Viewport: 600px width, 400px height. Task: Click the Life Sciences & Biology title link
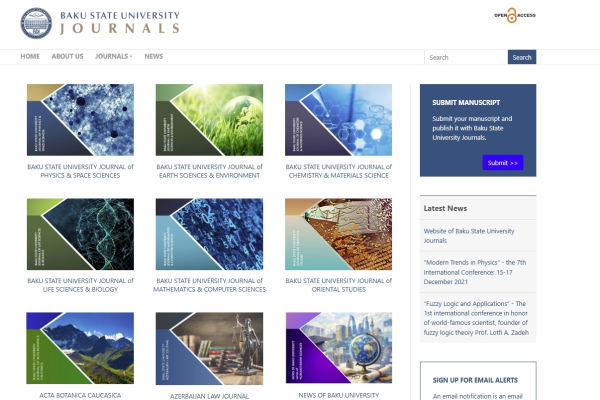pos(80,285)
